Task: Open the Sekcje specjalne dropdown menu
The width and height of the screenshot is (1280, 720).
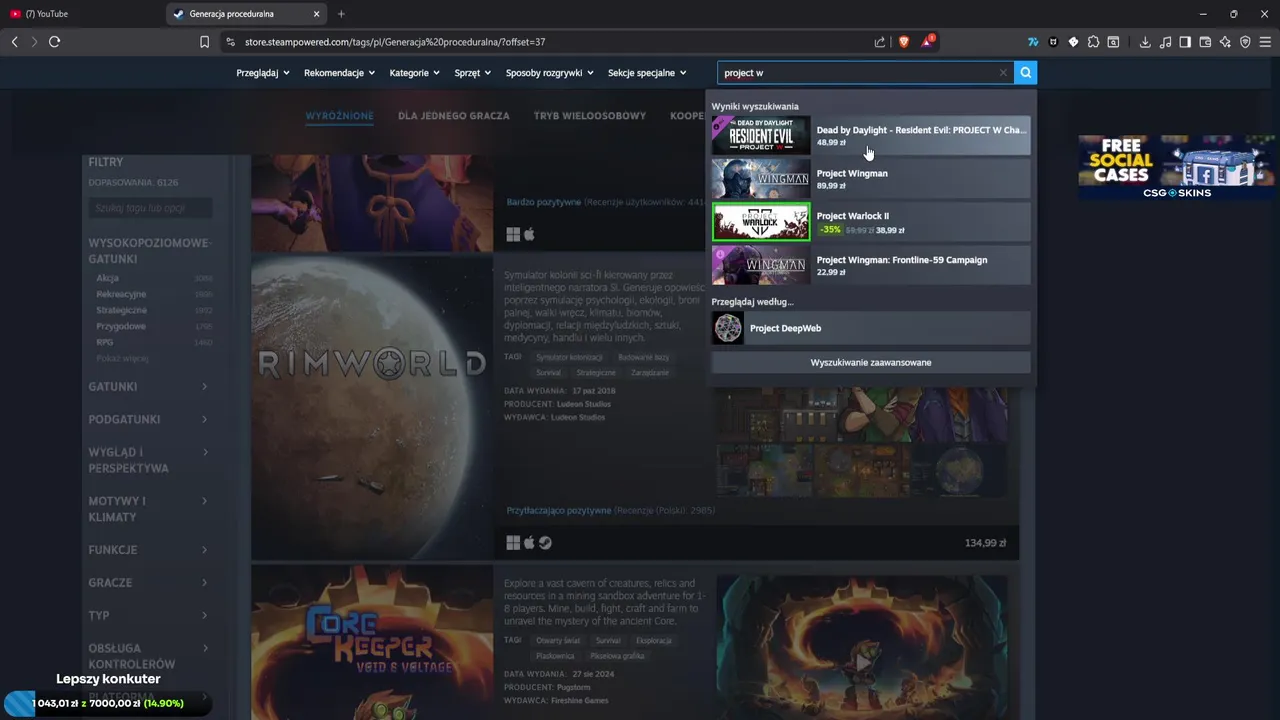Action: (x=648, y=73)
